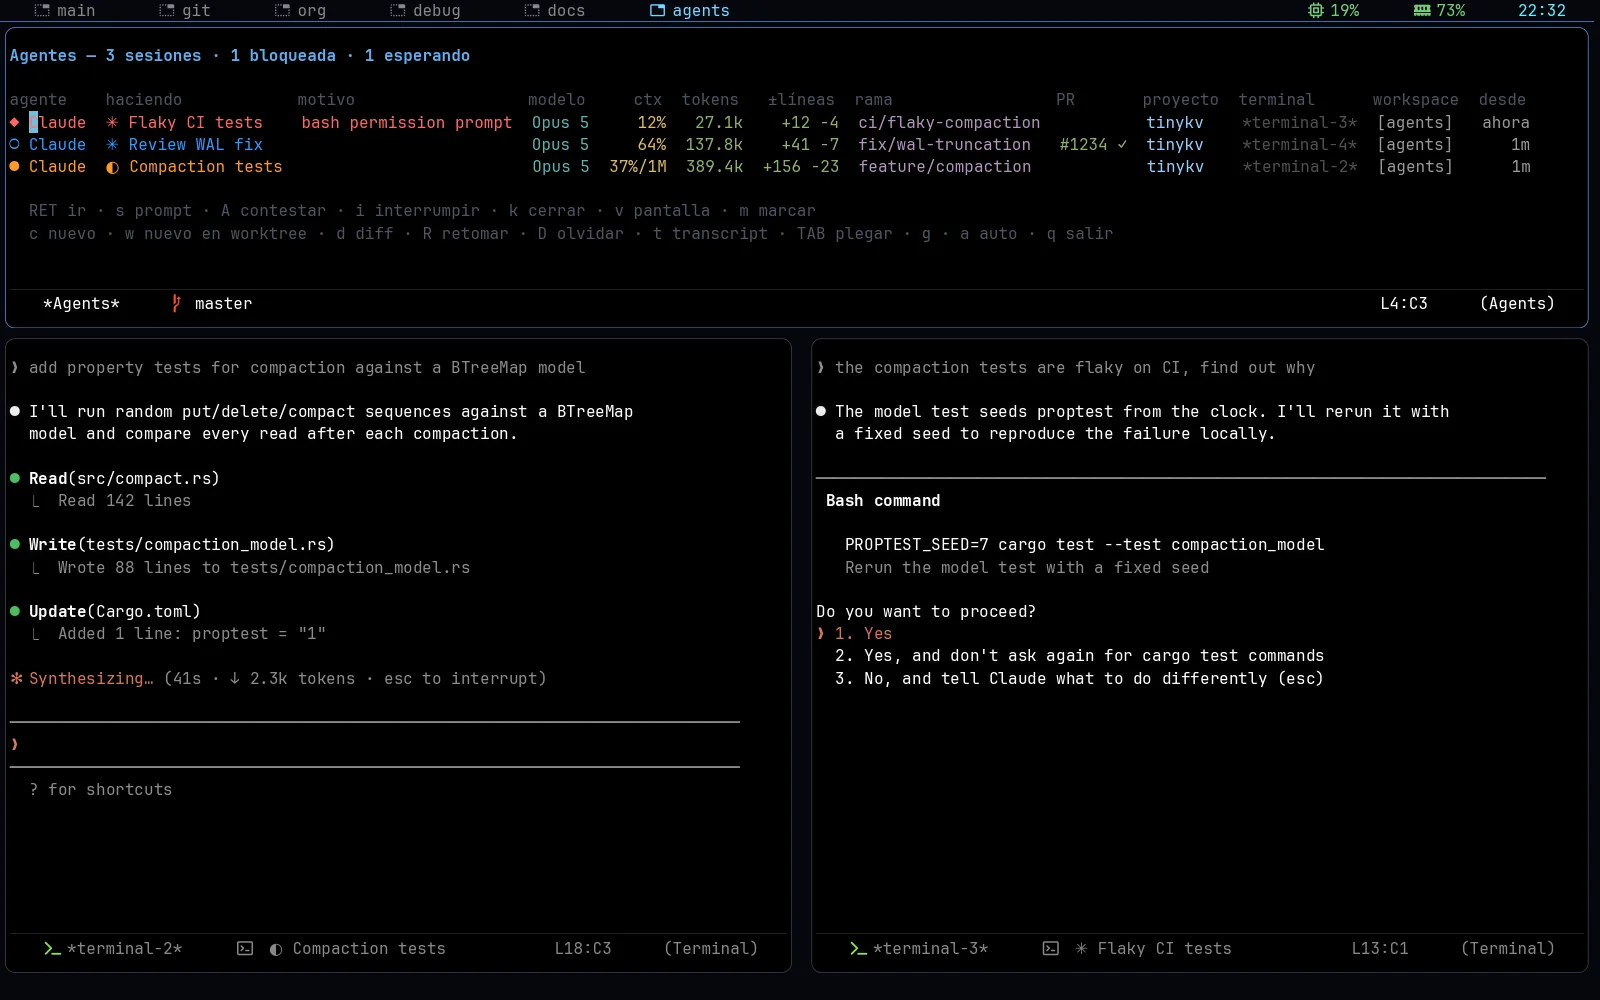Open the git workspace tab
The width and height of the screenshot is (1600, 1000).
coord(185,10)
